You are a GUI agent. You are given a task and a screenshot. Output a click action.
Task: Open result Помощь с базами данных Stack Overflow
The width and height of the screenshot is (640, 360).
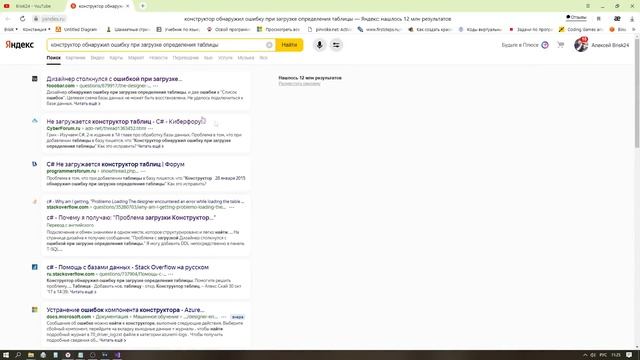(x=127, y=267)
